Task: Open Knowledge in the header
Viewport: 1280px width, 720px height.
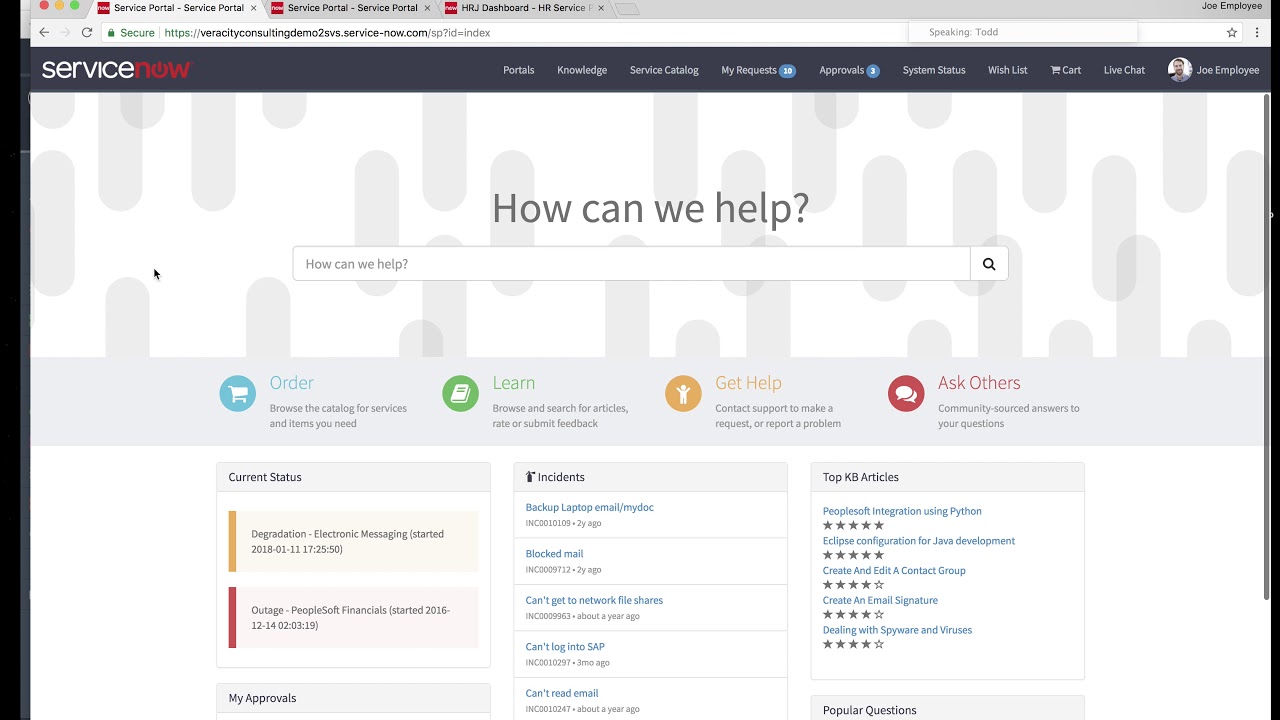Action: click(582, 70)
